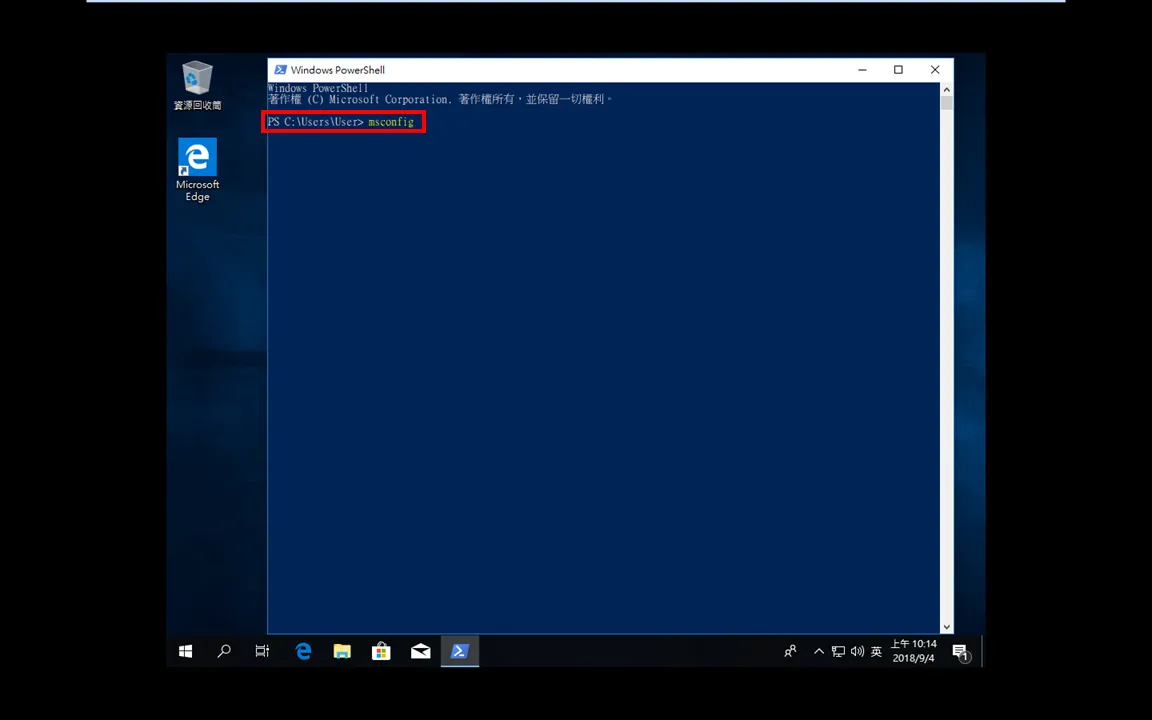Open the Recycle Bin desktop icon
1152x720 pixels.
(197, 85)
